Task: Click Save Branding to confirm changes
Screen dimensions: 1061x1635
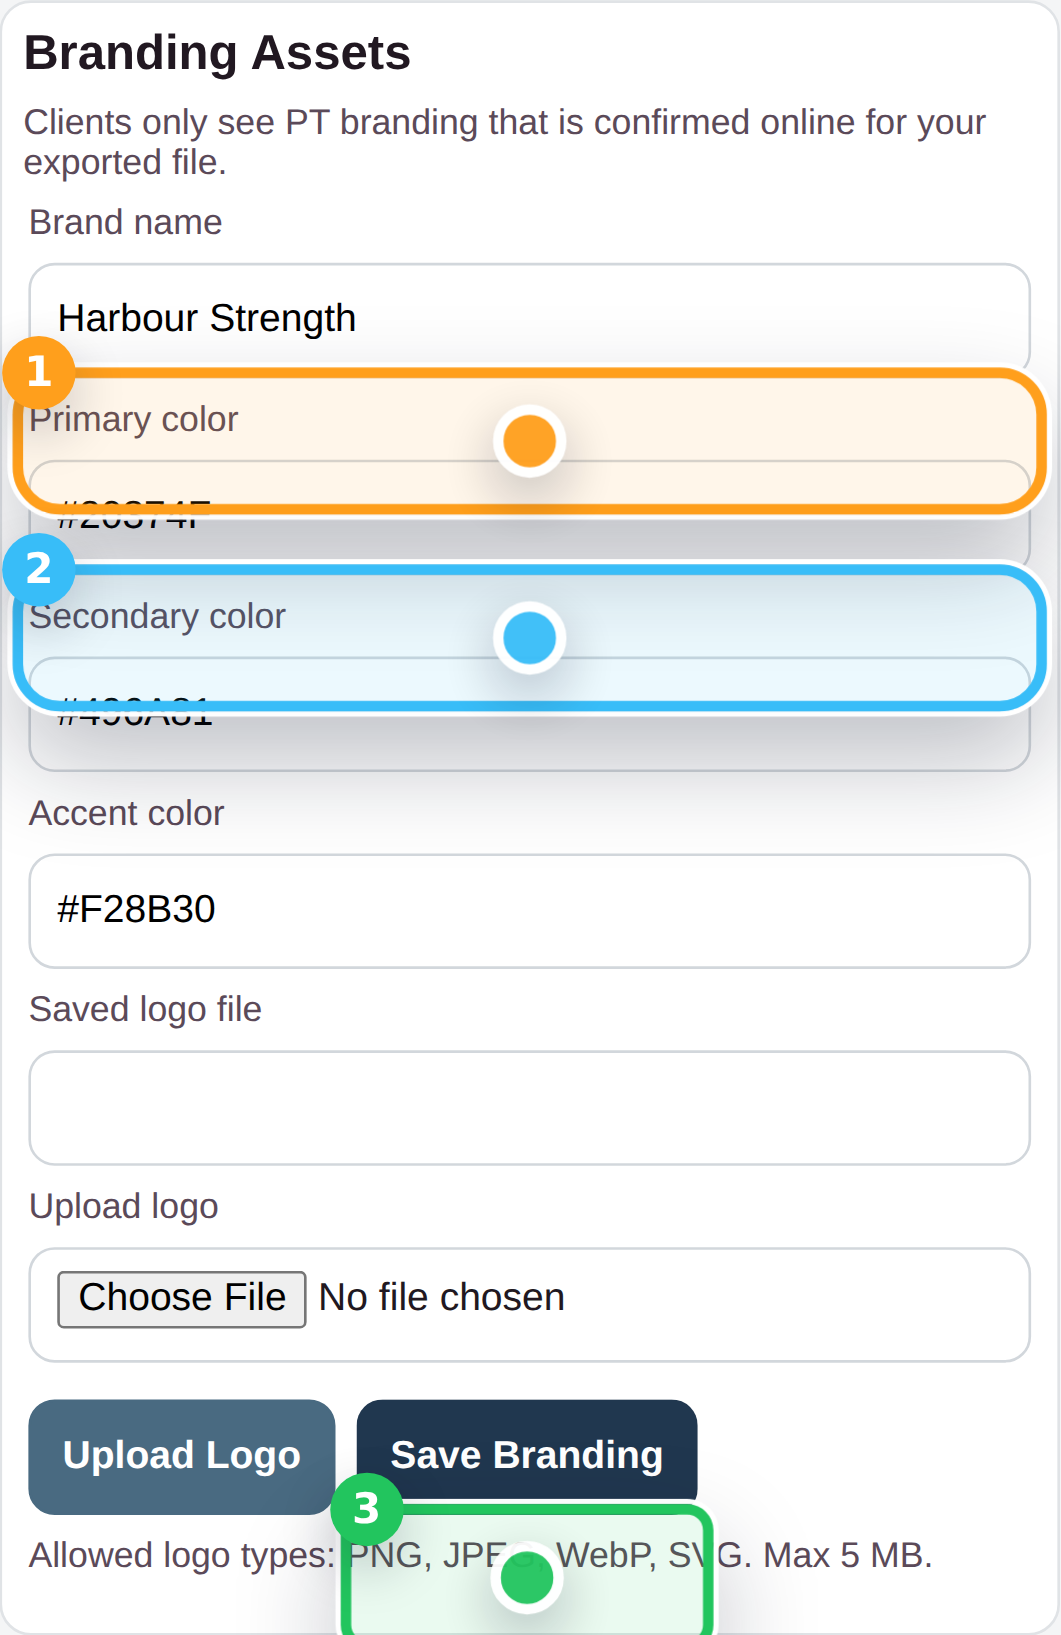Action: 527,1455
